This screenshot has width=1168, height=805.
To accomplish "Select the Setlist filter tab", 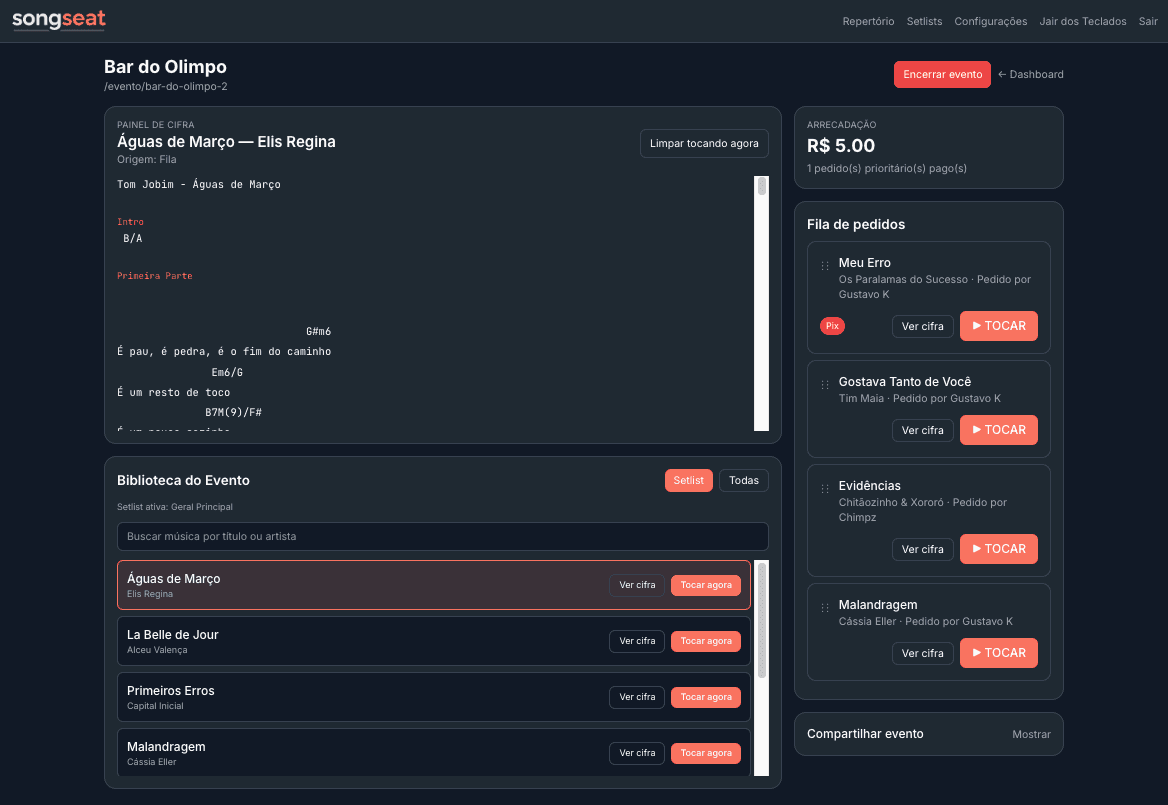I will click(x=688, y=480).
